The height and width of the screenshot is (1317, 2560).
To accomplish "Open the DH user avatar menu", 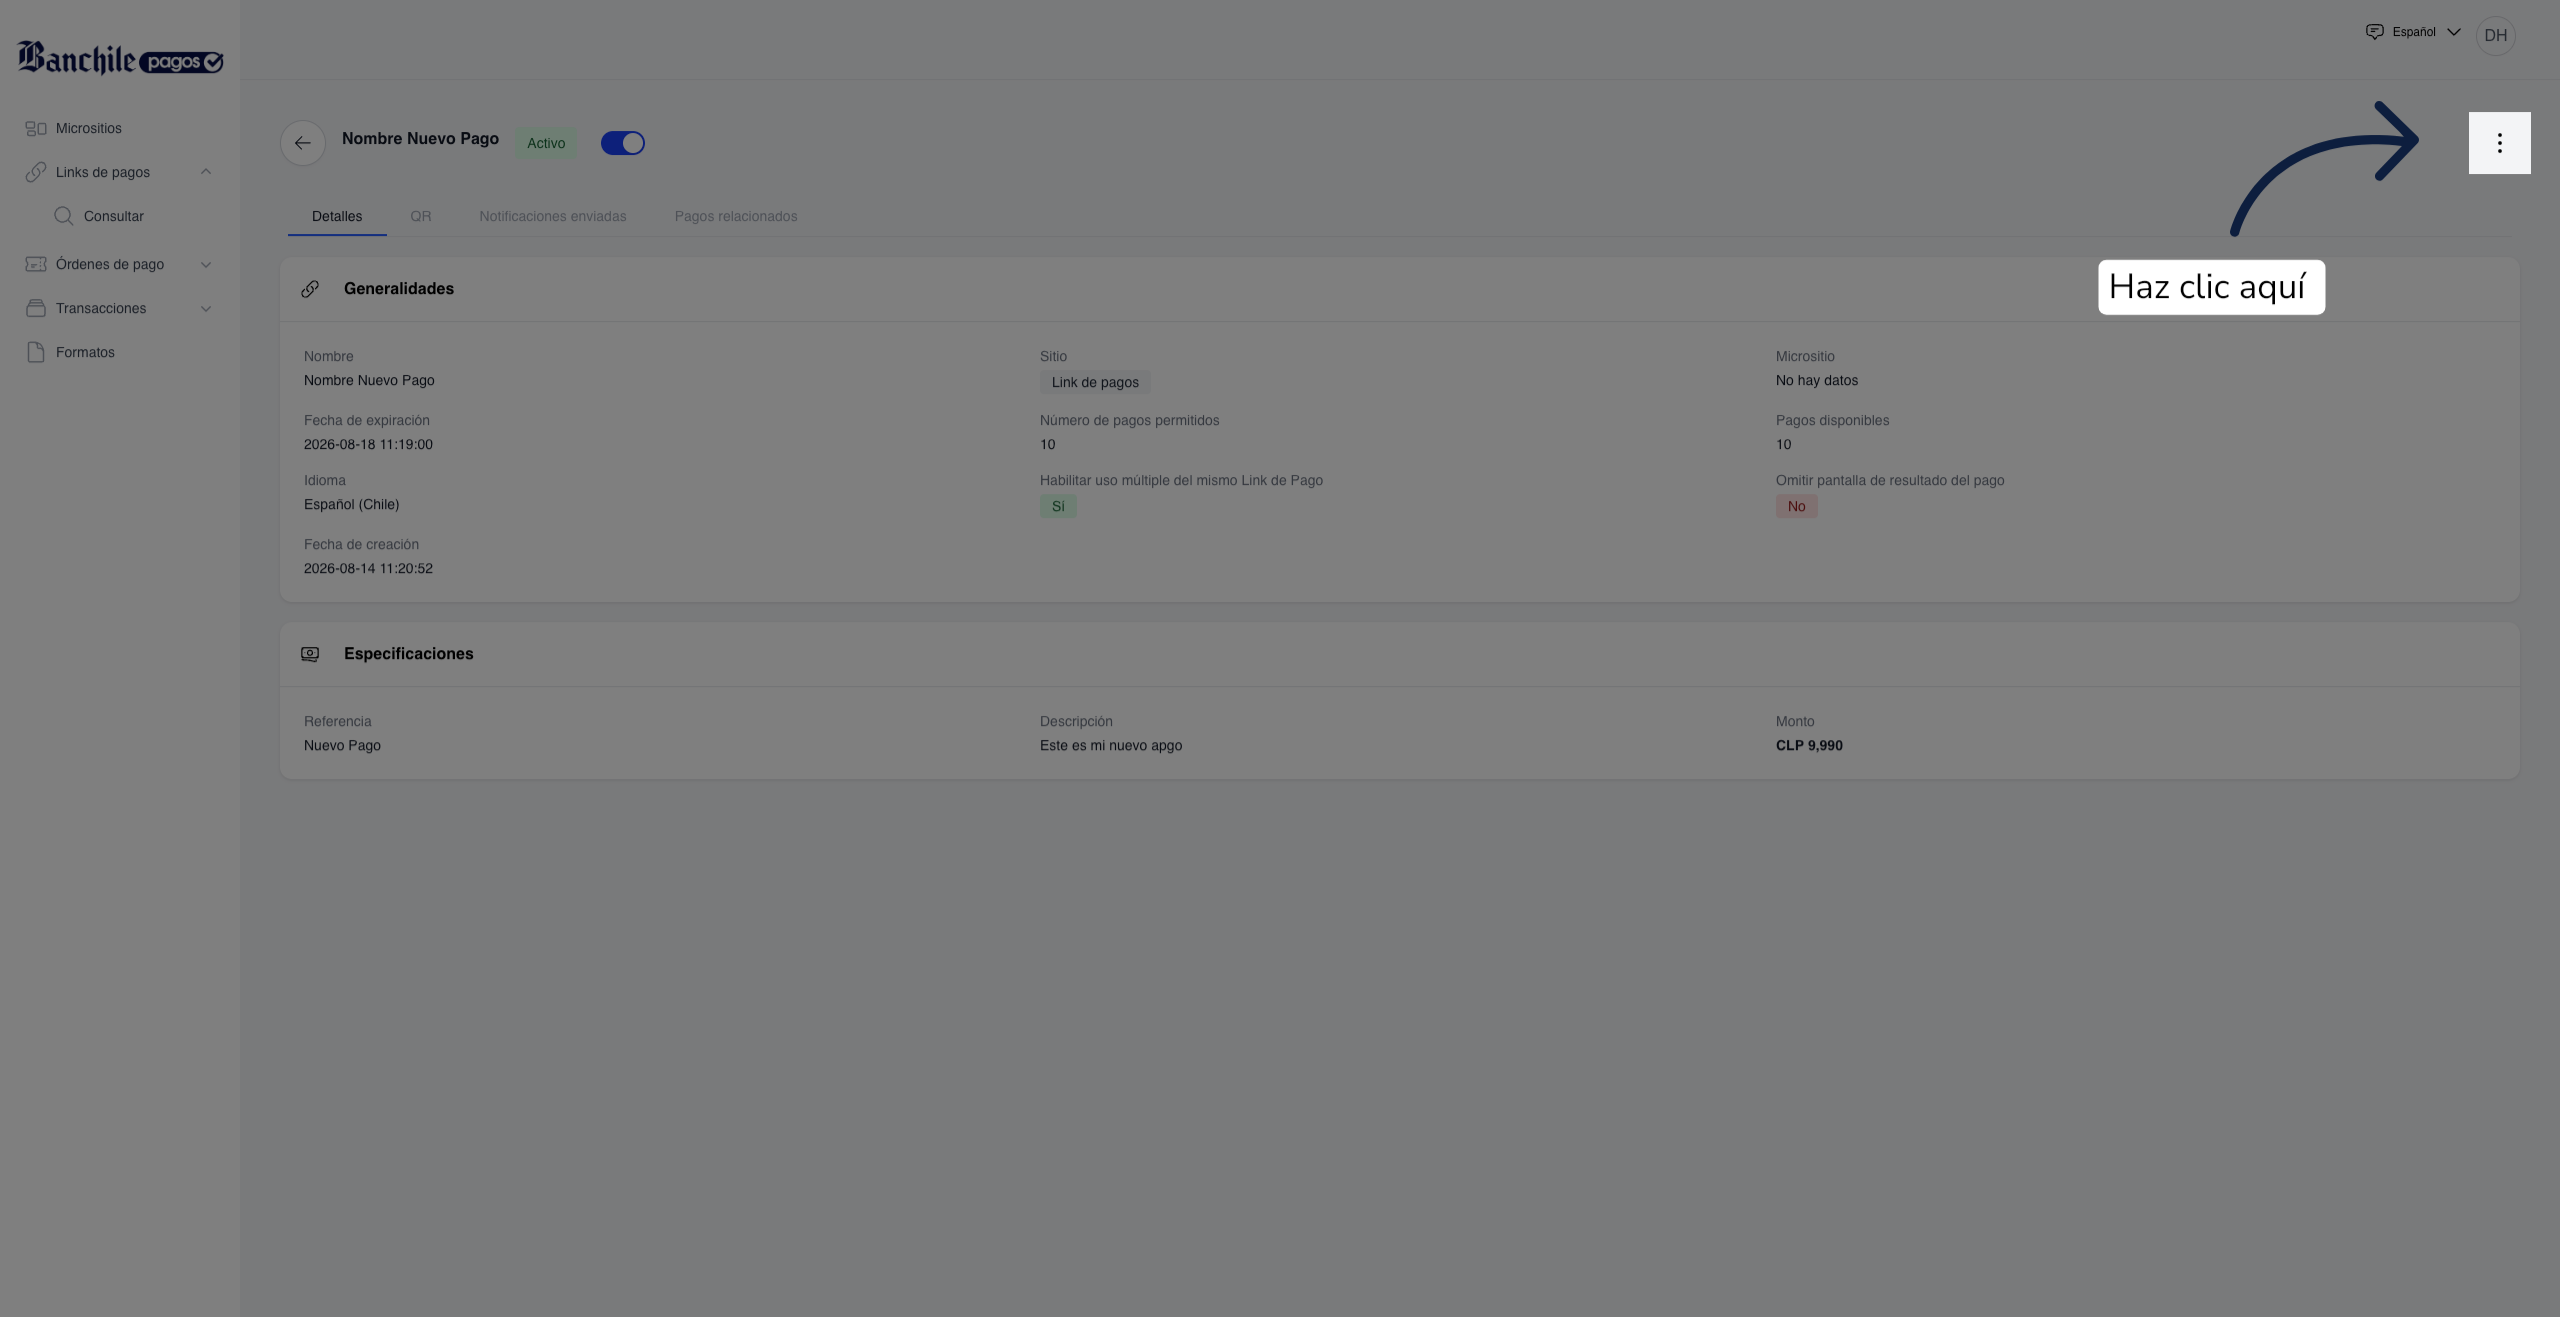I will pyautogui.click(x=2495, y=36).
